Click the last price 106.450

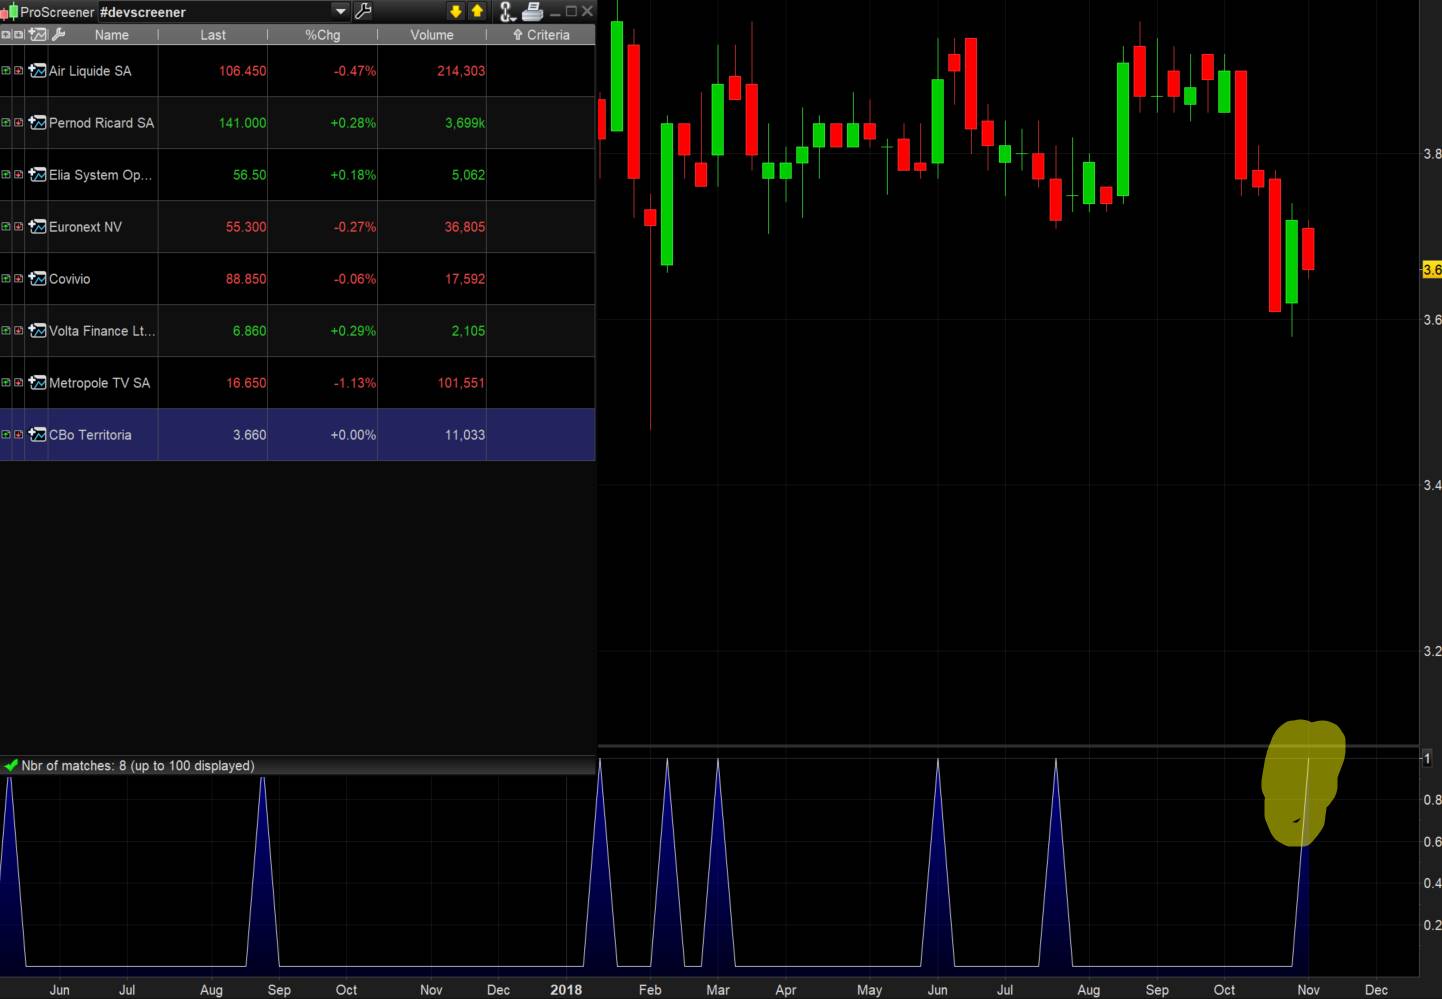[243, 71]
